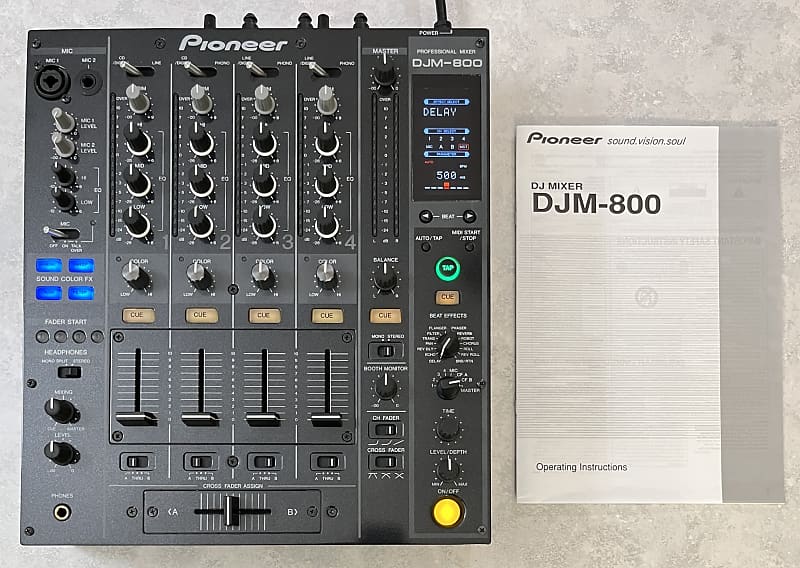Touch the channel 1 fader
The image size is (800, 568).
point(137,419)
